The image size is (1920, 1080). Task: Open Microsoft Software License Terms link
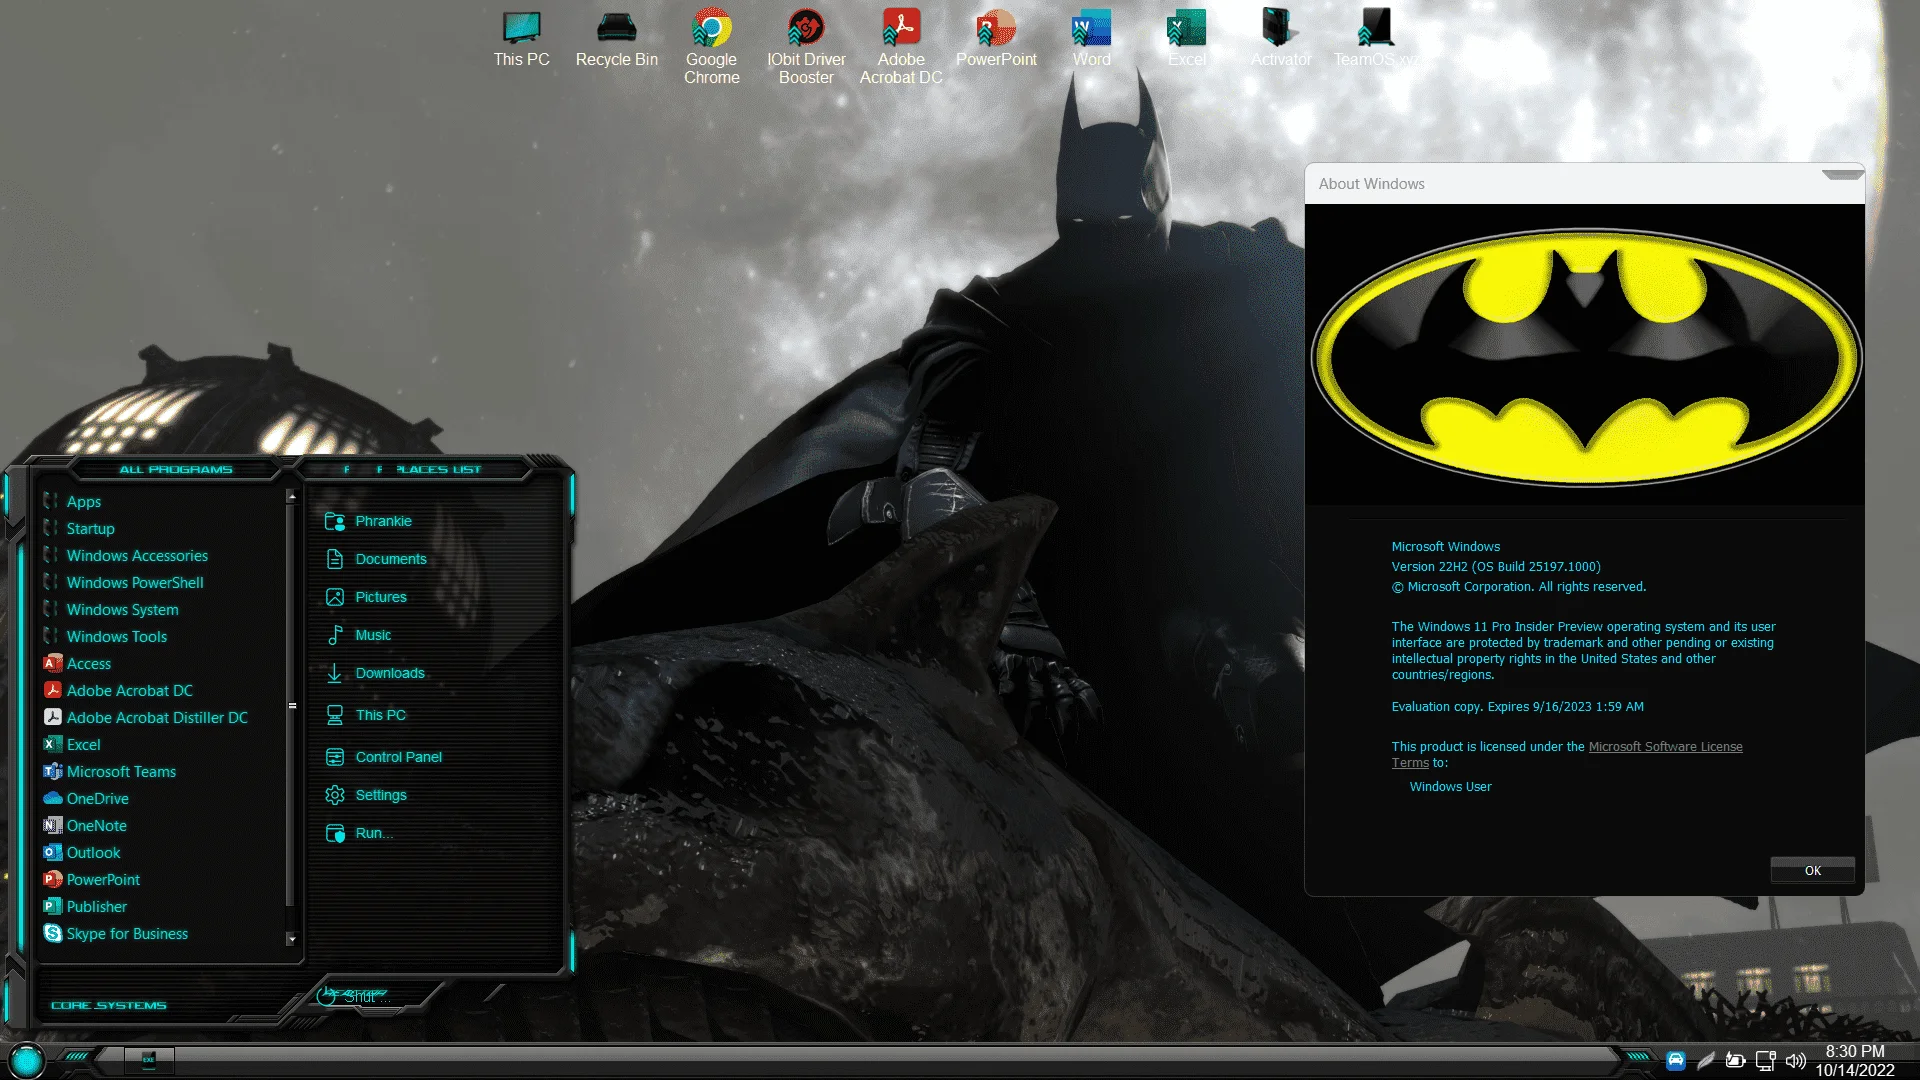click(x=1567, y=754)
